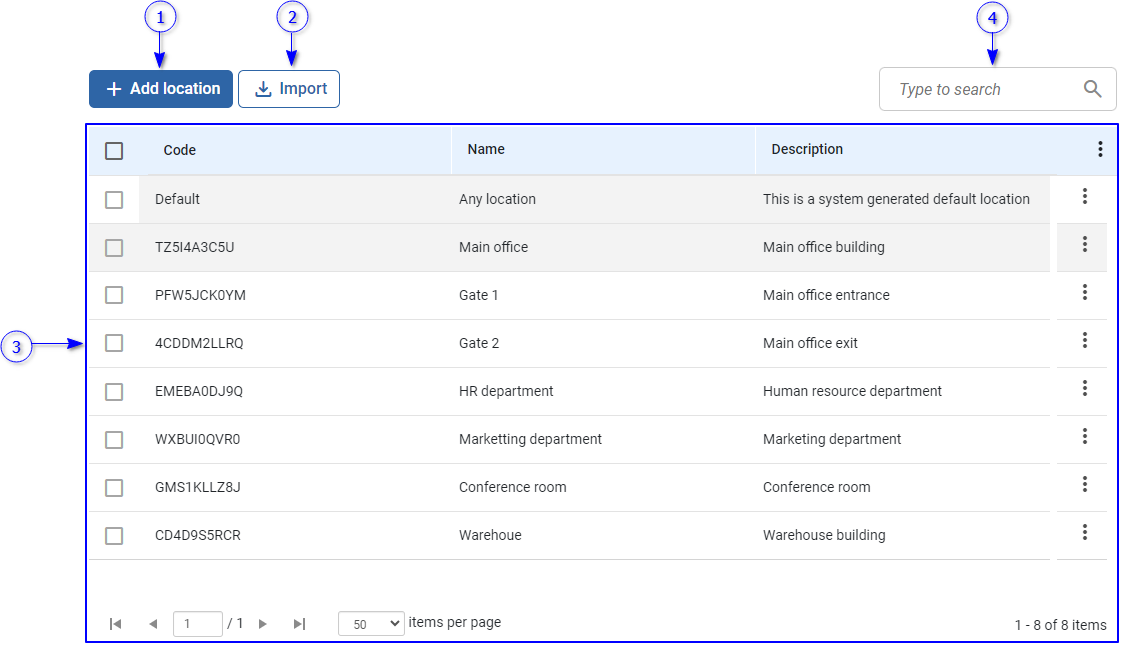Viewport: 1123px width, 653px height.
Task: Go to the first page
Action: click(x=115, y=624)
